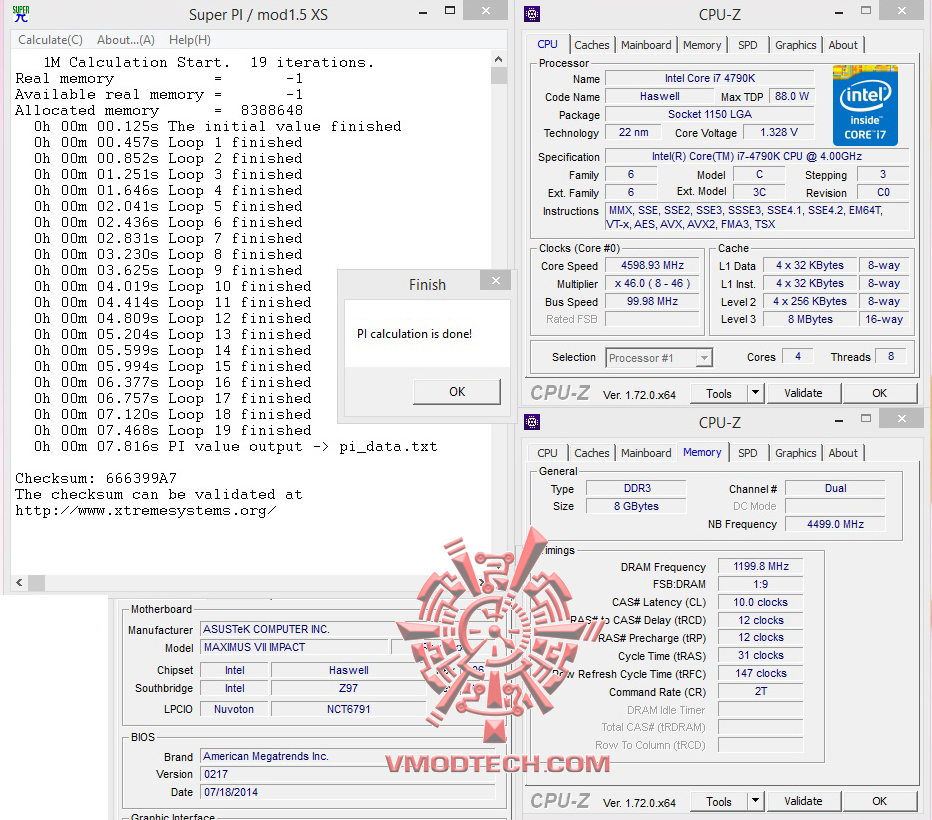Select Mainboard tab in lower CPU-Z window
Image resolution: width=932 pixels, height=820 pixels.
646,453
